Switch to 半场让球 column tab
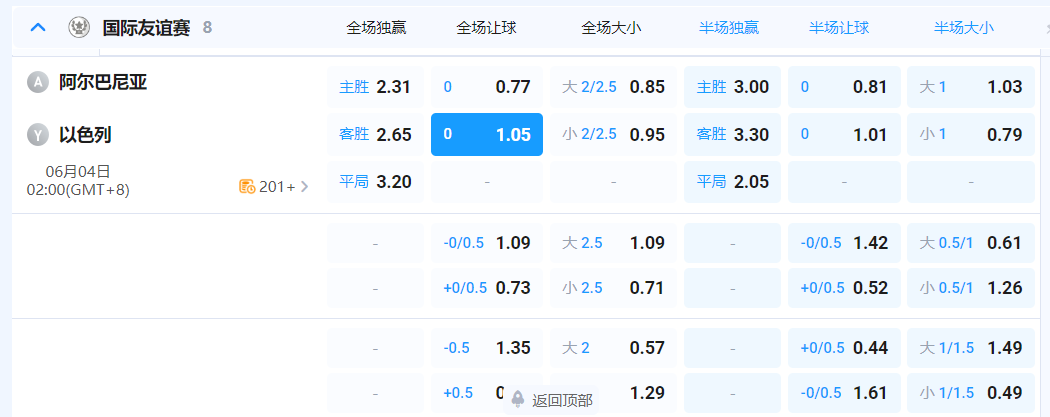The width and height of the screenshot is (1050, 417). point(839,27)
